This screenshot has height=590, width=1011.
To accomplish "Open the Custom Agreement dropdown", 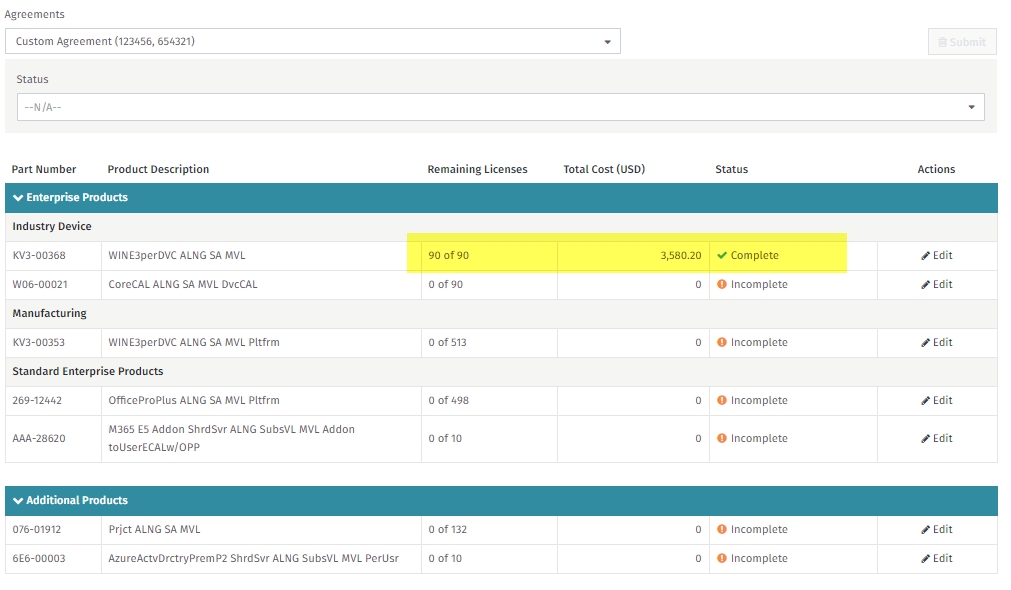I will click(313, 41).
